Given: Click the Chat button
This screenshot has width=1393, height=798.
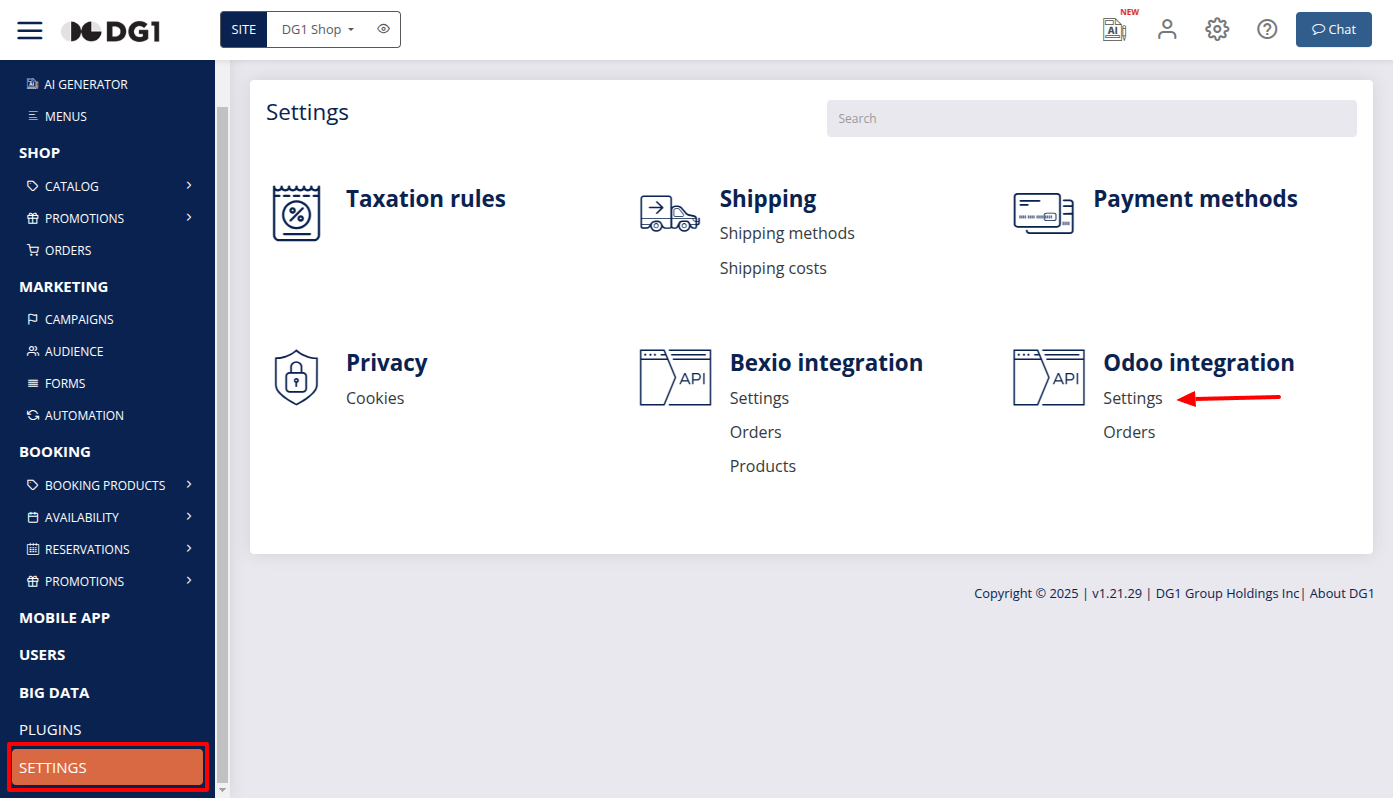Looking at the screenshot, I should (x=1334, y=29).
